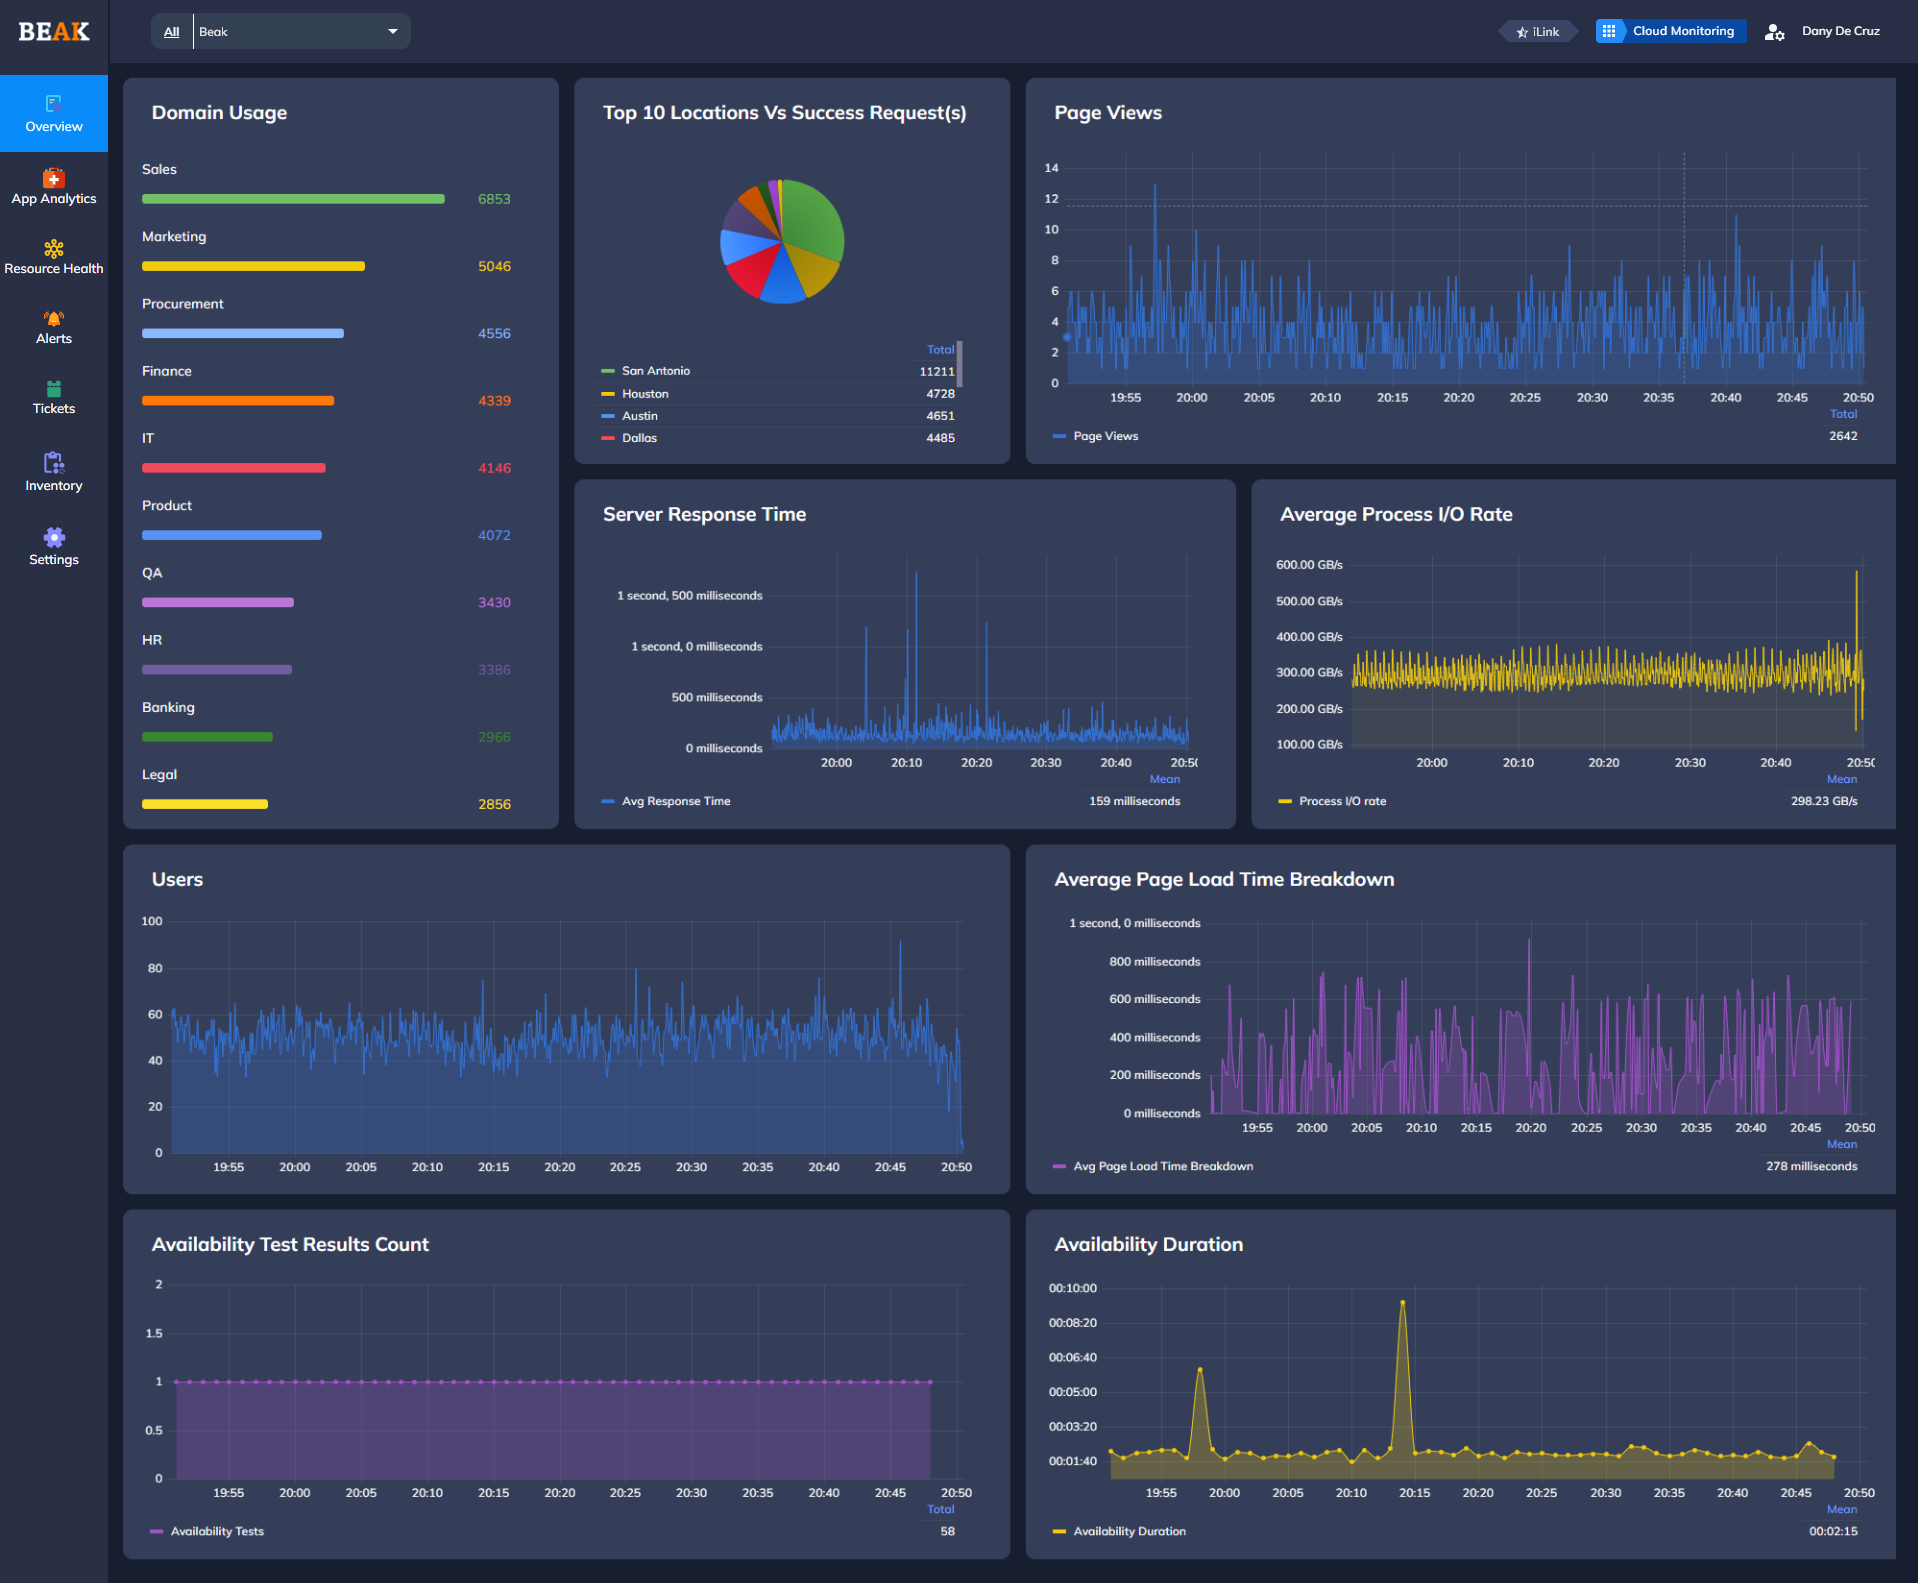Screen dimensions: 1918x1583
Task: Click the Availability Tests total 58
Action: pos(947,1531)
